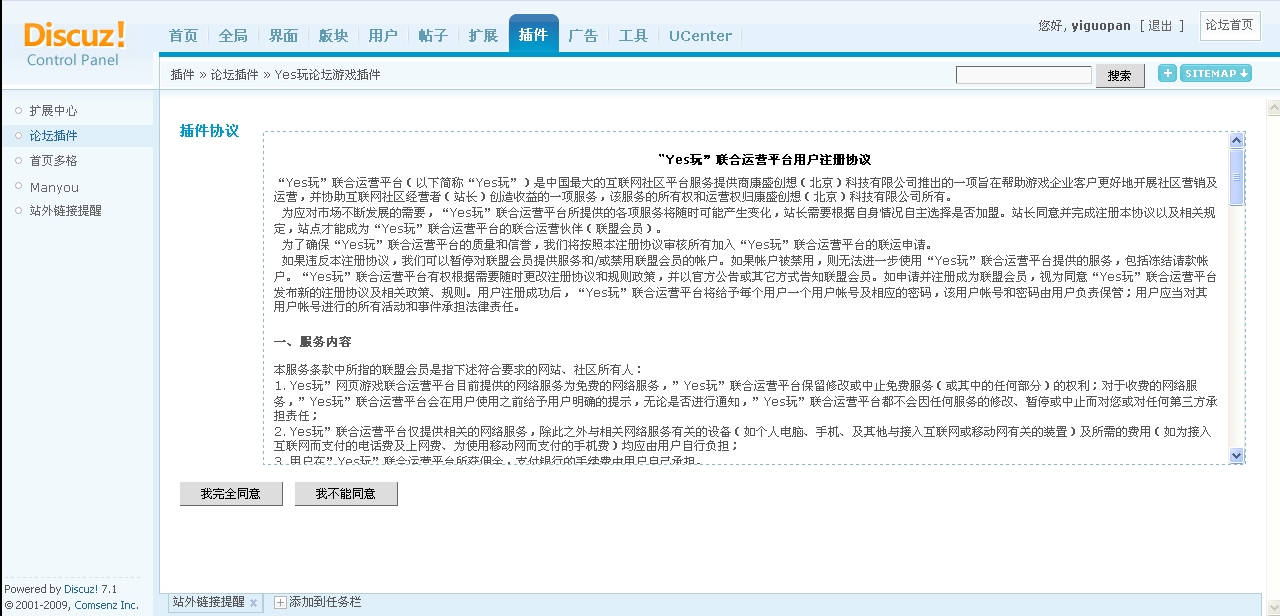Click the 一、服务内容 heading

pyautogui.click(x=312, y=342)
